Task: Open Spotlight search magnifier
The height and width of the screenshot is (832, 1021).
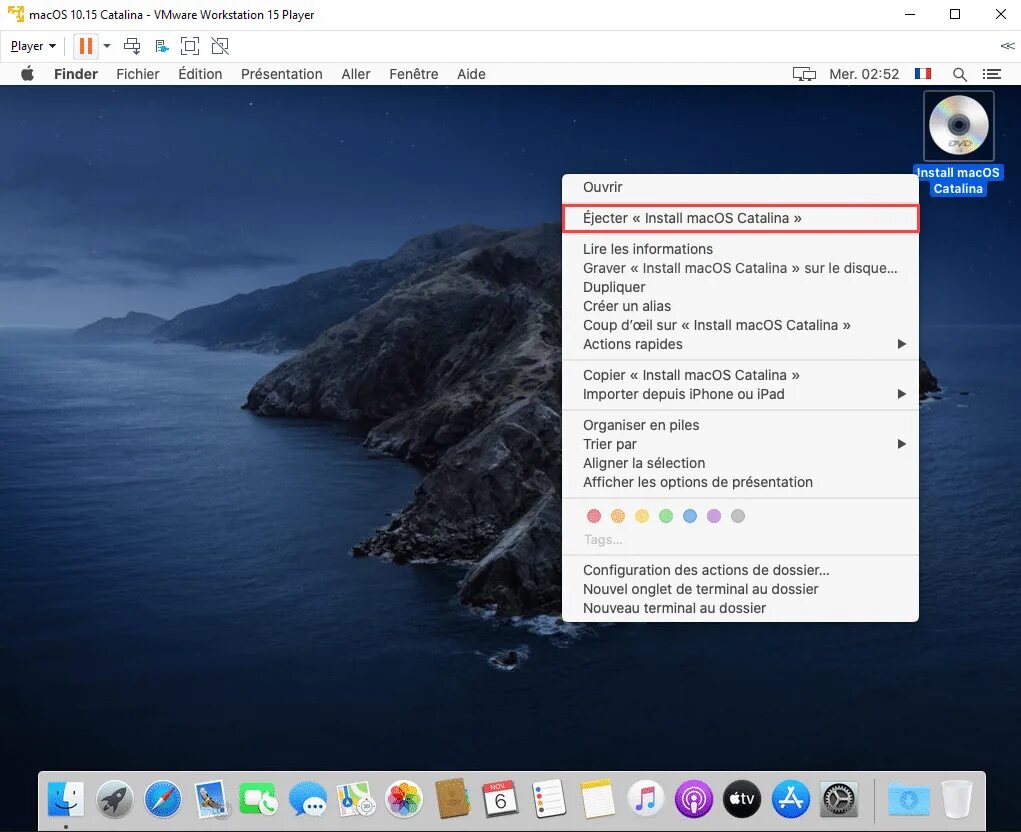Action: (x=959, y=74)
